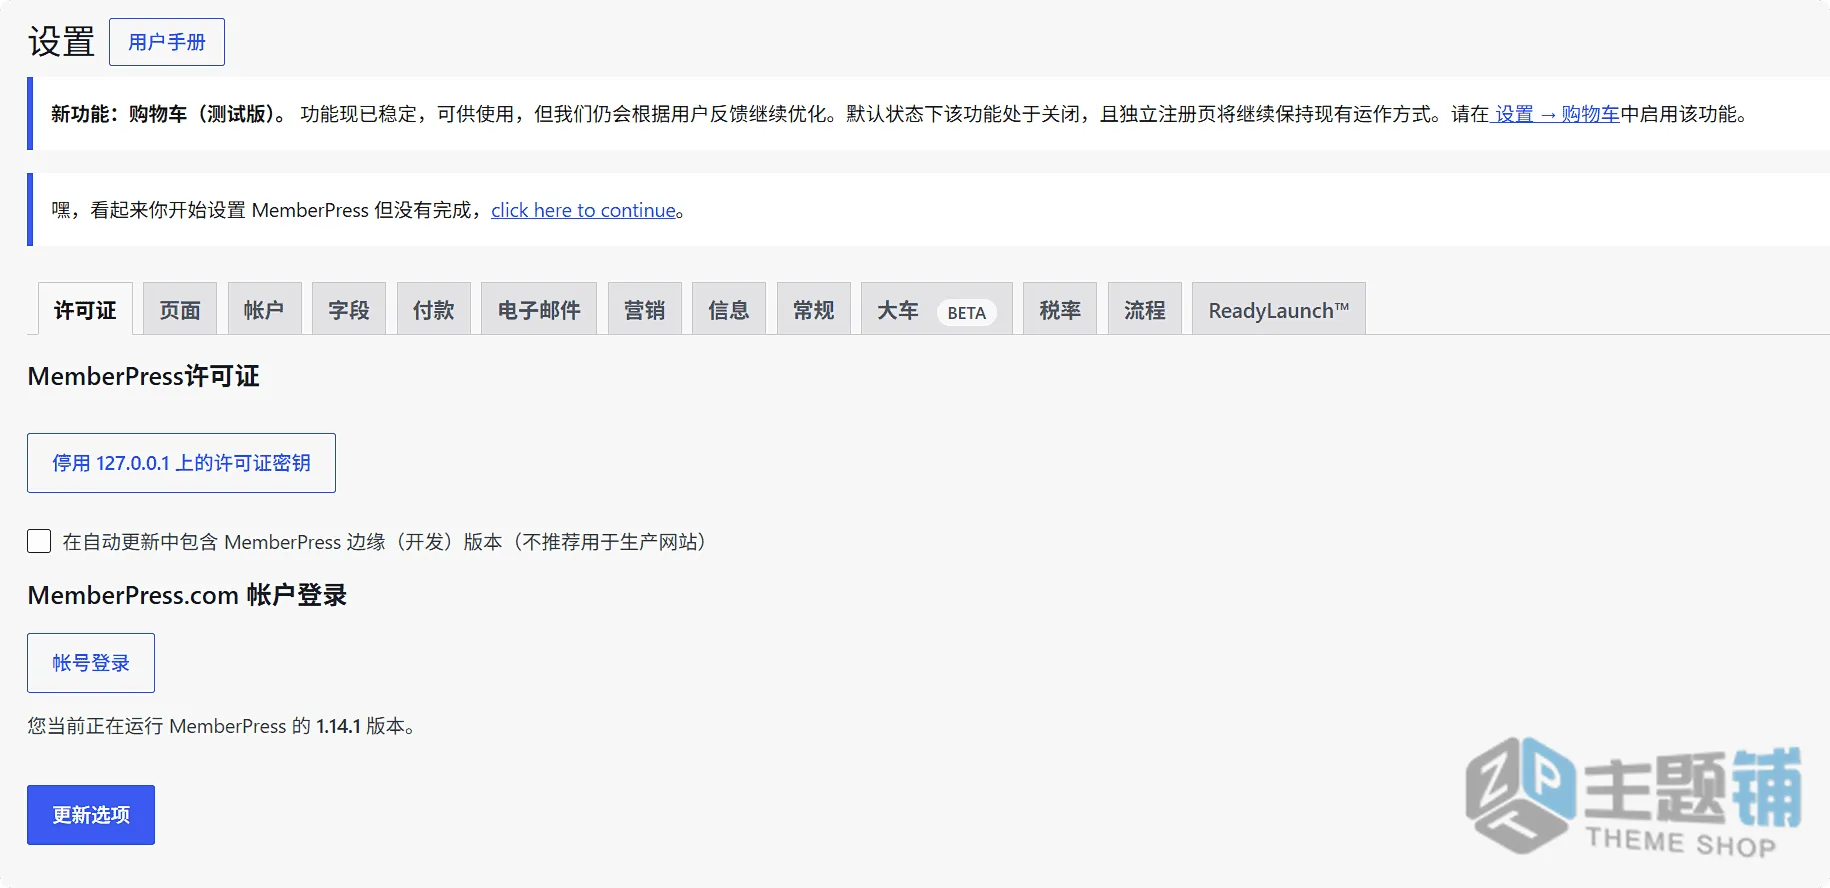Click the 1.14.1 version text
1830x888 pixels.
338,726
